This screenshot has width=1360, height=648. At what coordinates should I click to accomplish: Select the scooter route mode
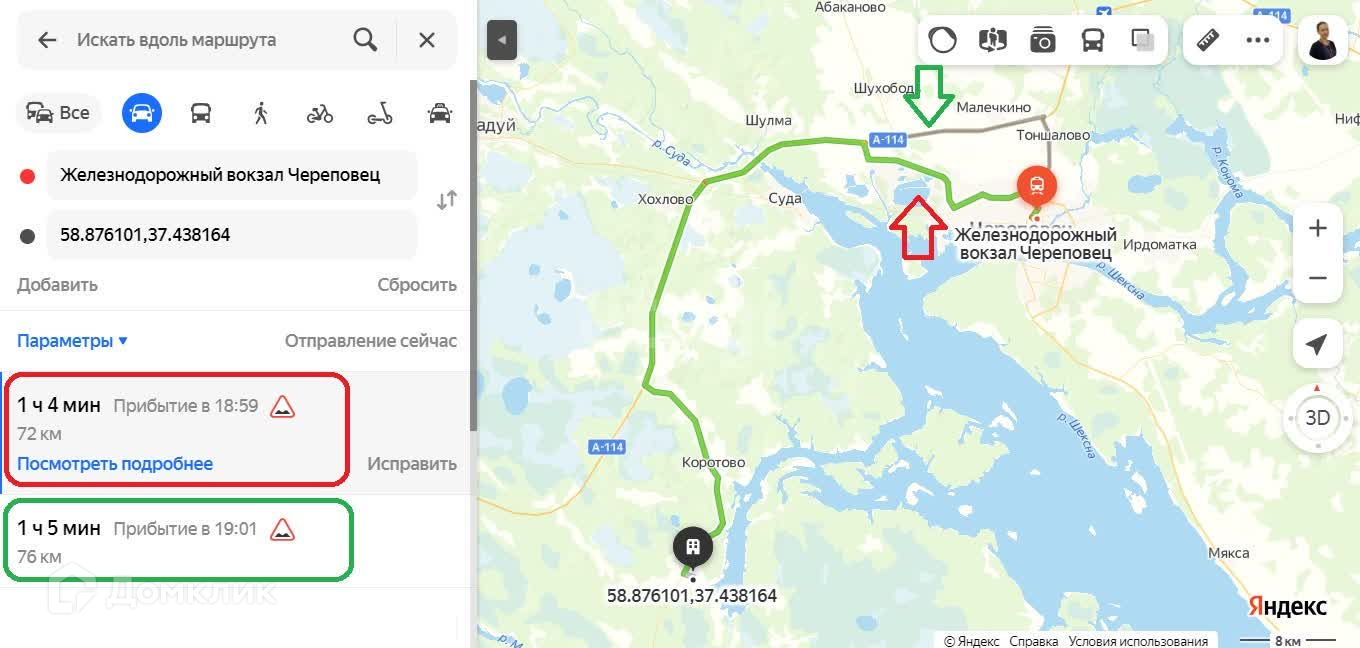(x=380, y=113)
